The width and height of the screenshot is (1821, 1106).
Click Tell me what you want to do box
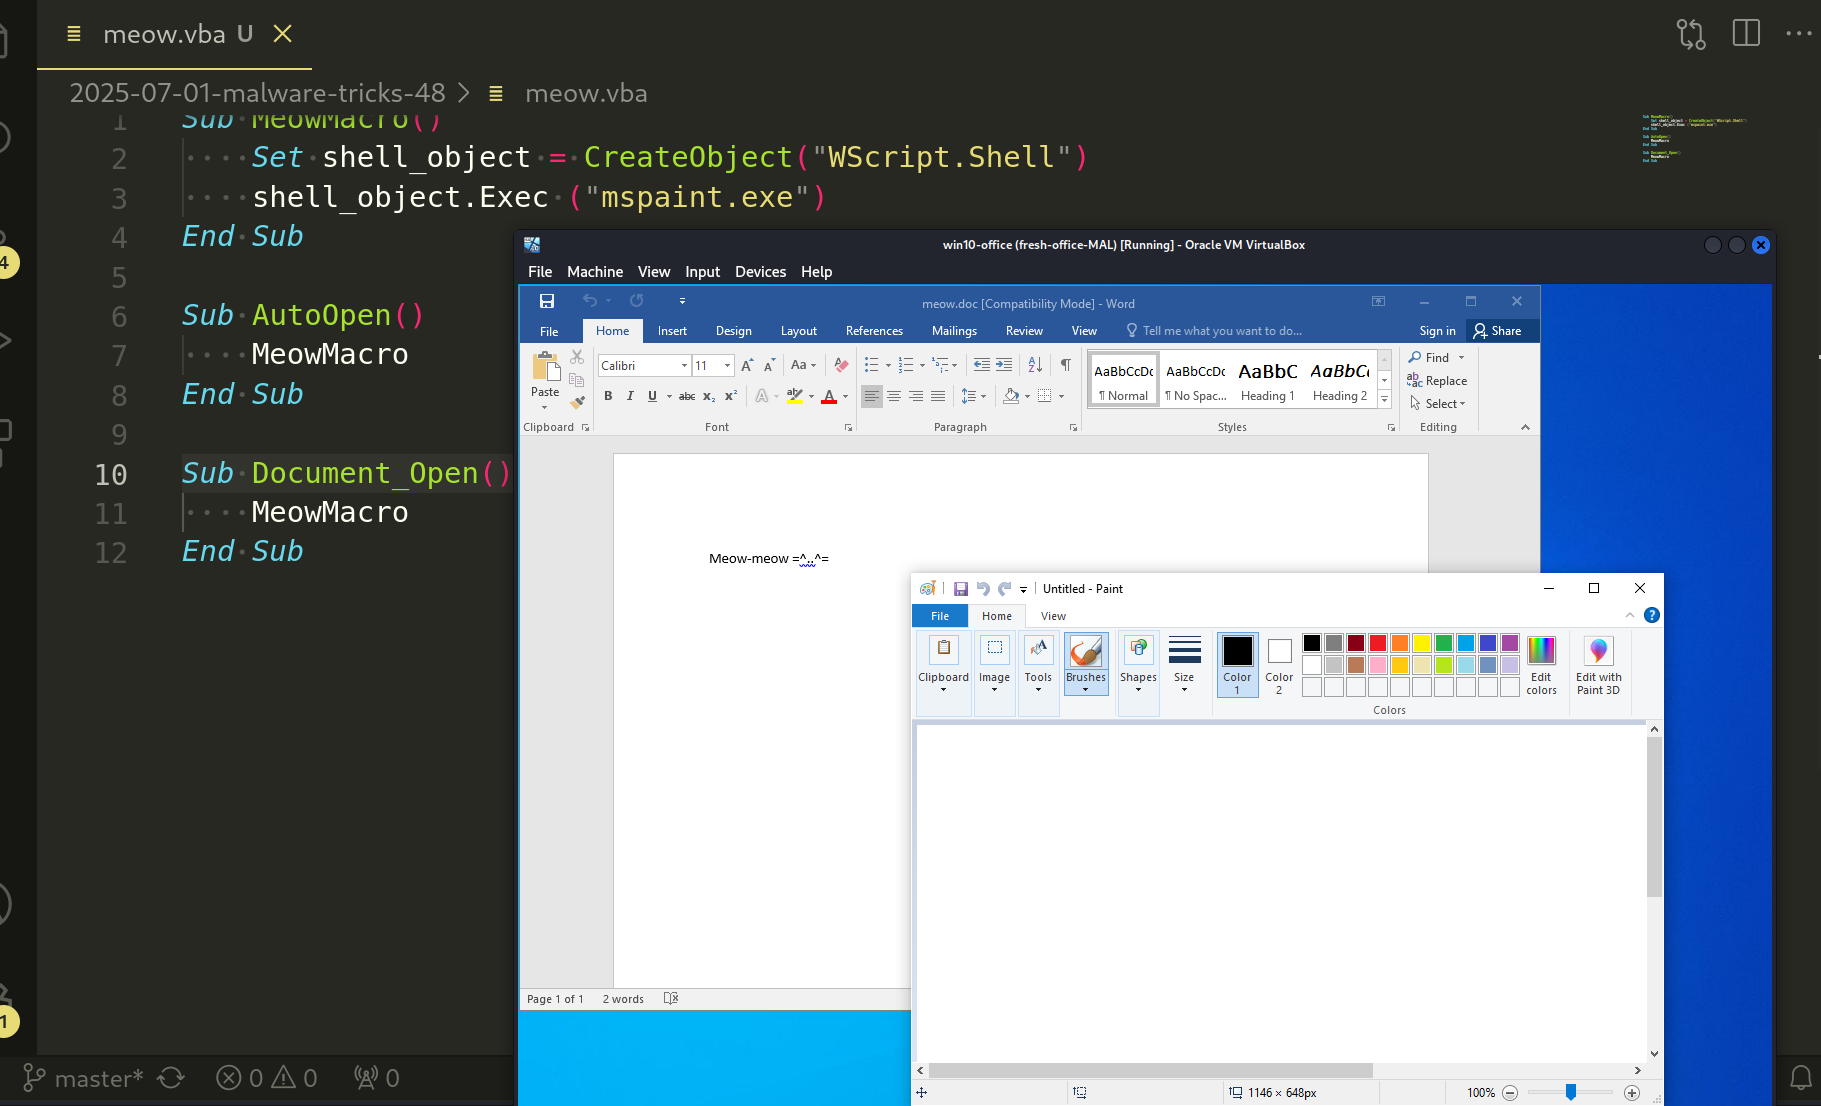[1214, 331]
